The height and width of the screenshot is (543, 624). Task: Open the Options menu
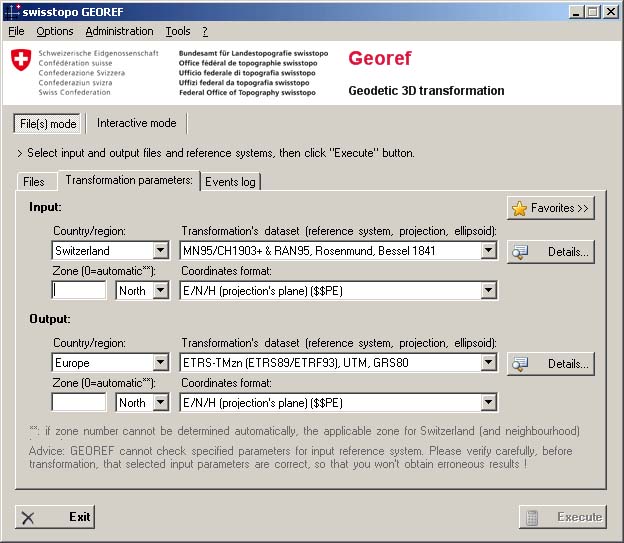[x=55, y=31]
